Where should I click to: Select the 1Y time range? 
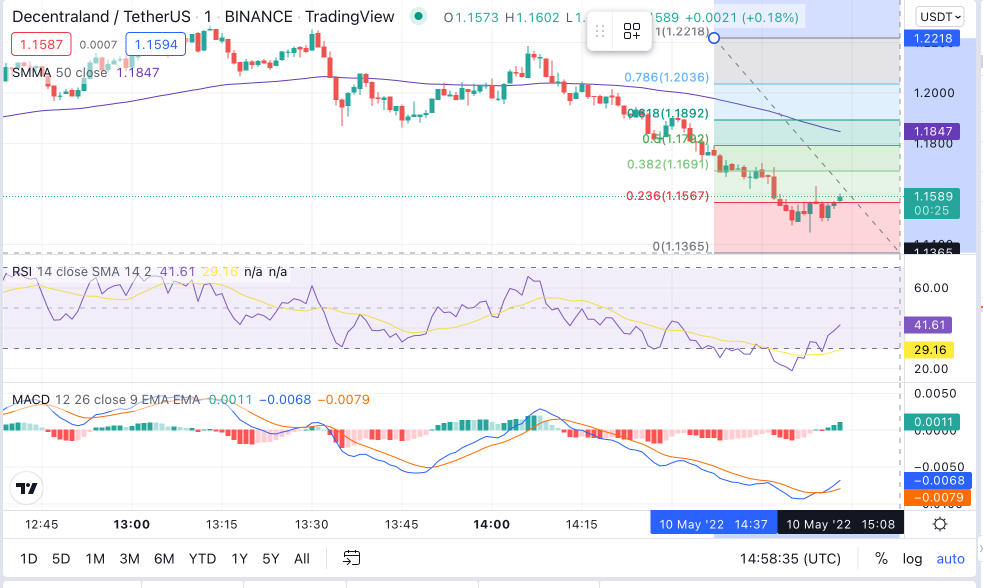click(239, 559)
